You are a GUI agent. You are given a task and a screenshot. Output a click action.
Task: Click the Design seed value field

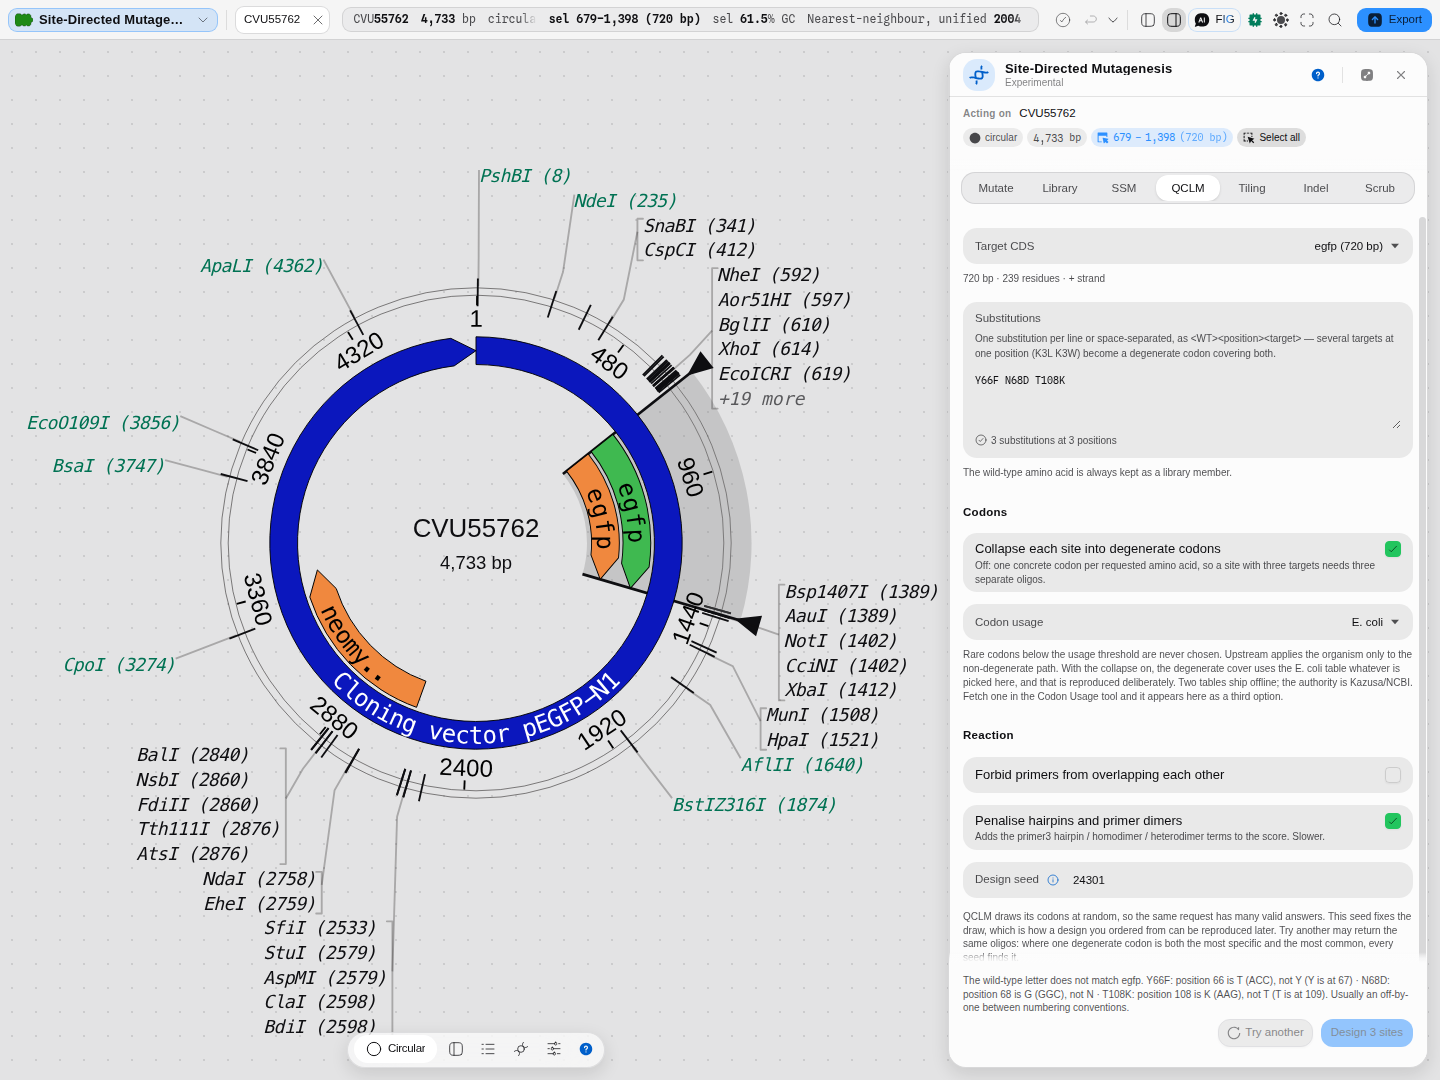click(1236, 880)
